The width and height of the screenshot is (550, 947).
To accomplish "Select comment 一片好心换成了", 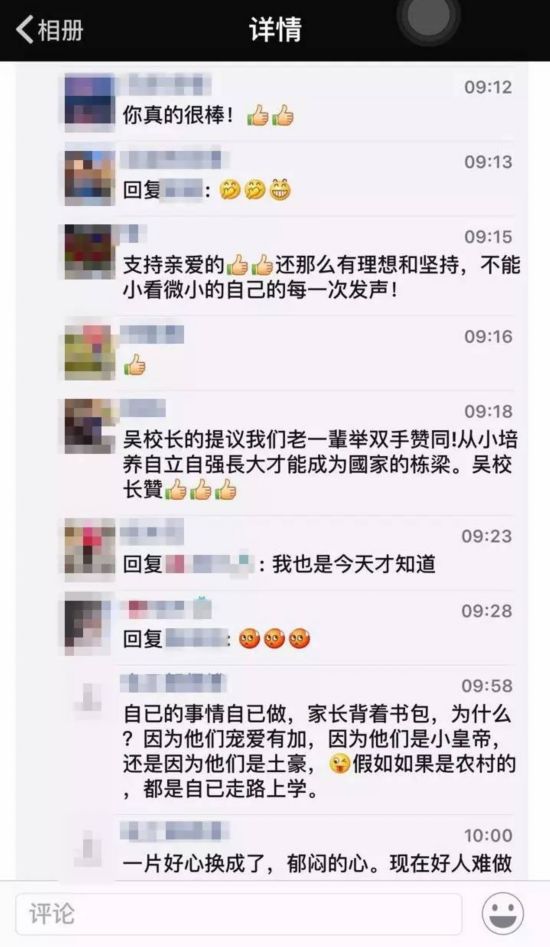I will pyautogui.click(x=318, y=863).
